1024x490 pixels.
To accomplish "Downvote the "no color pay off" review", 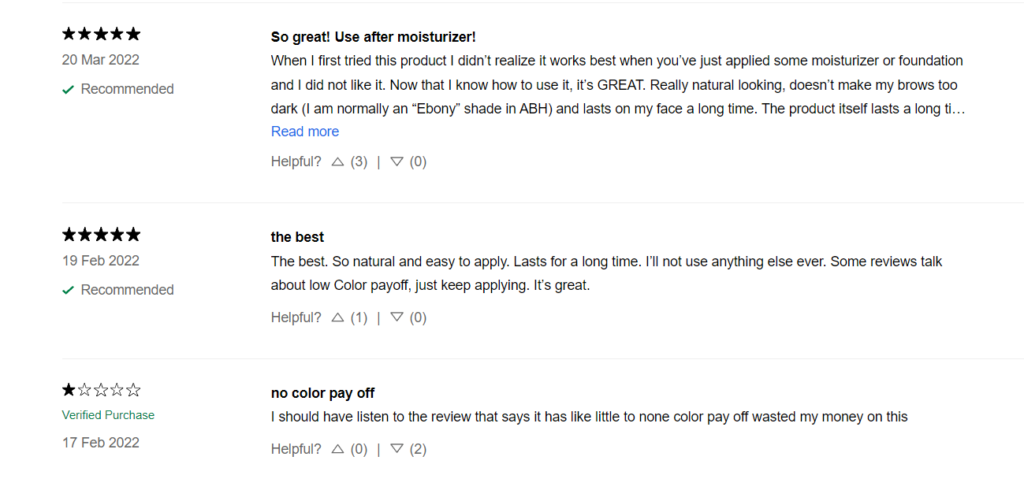I will (396, 449).
